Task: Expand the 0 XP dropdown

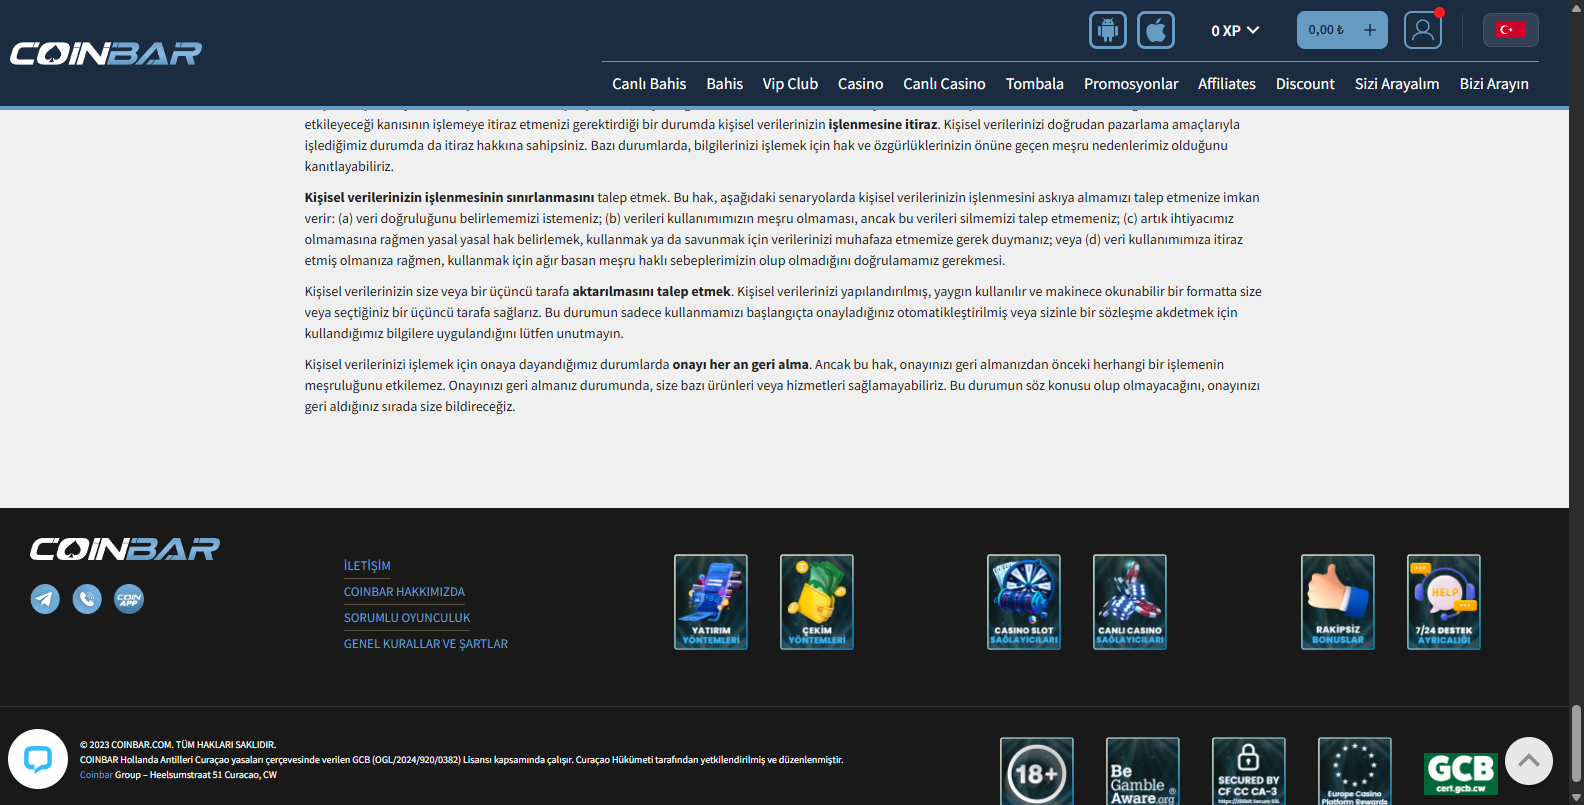Action: [1235, 31]
